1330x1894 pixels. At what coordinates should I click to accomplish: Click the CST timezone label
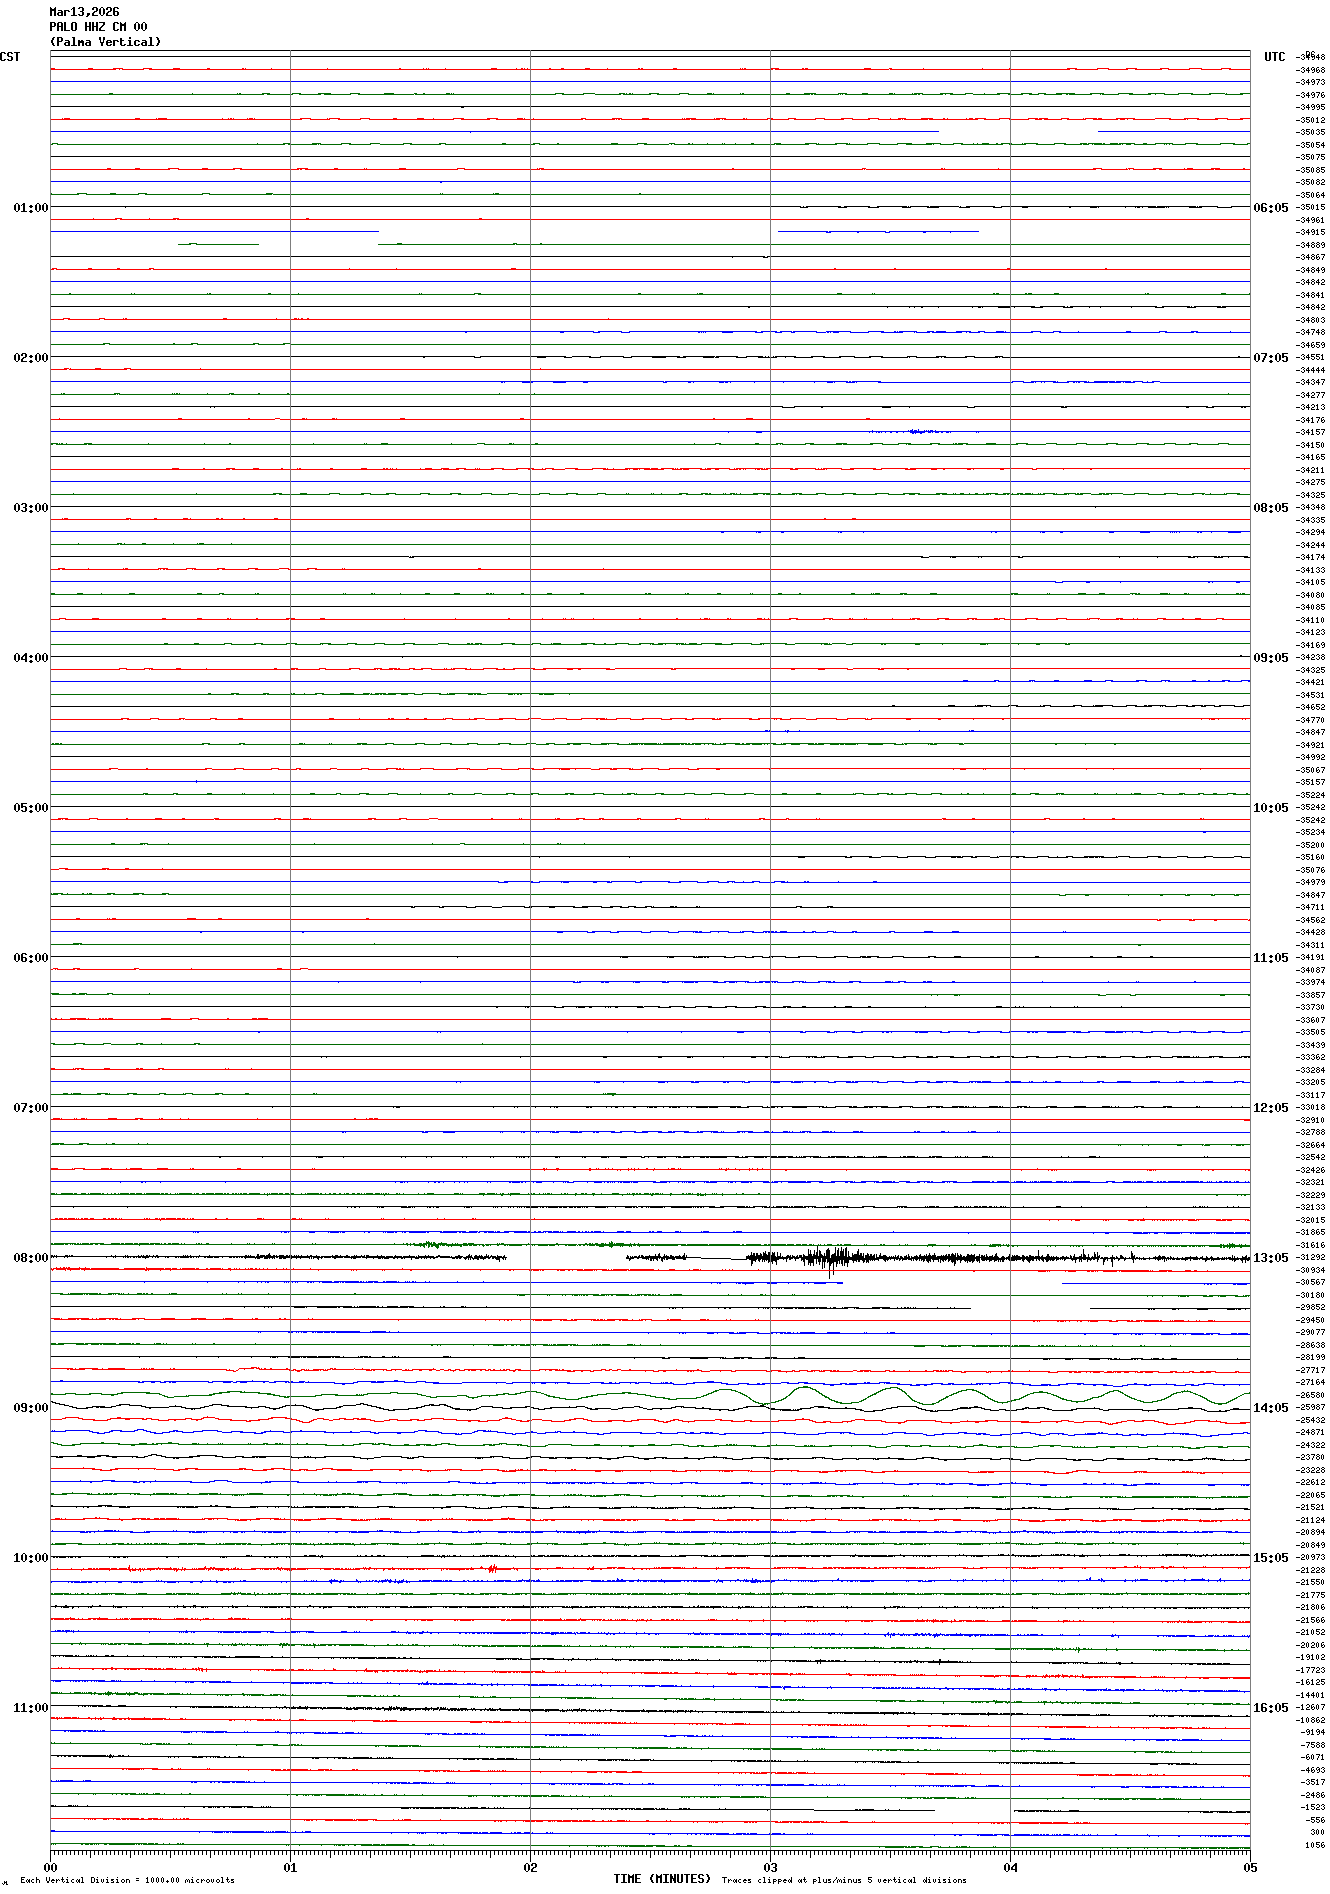[10, 57]
